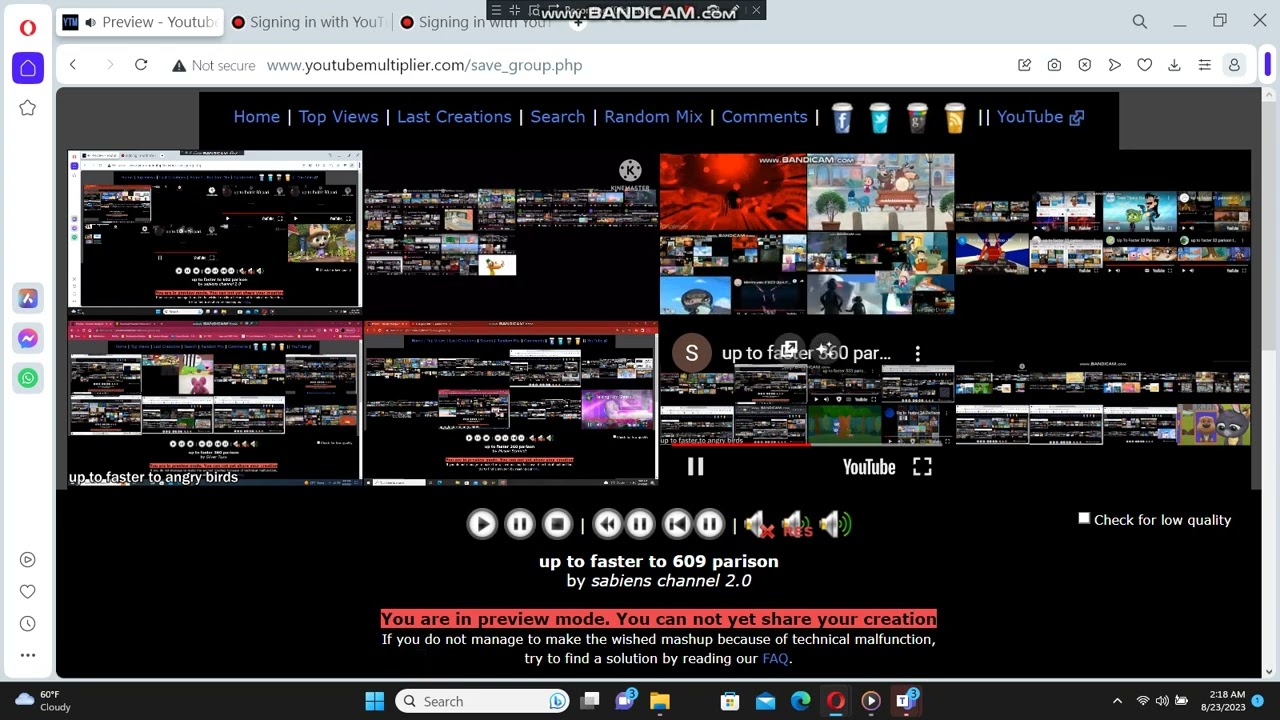The height and width of the screenshot is (720, 1280).
Task: Open WhatsApp in the sidebar
Action: click(x=28, y=378)
